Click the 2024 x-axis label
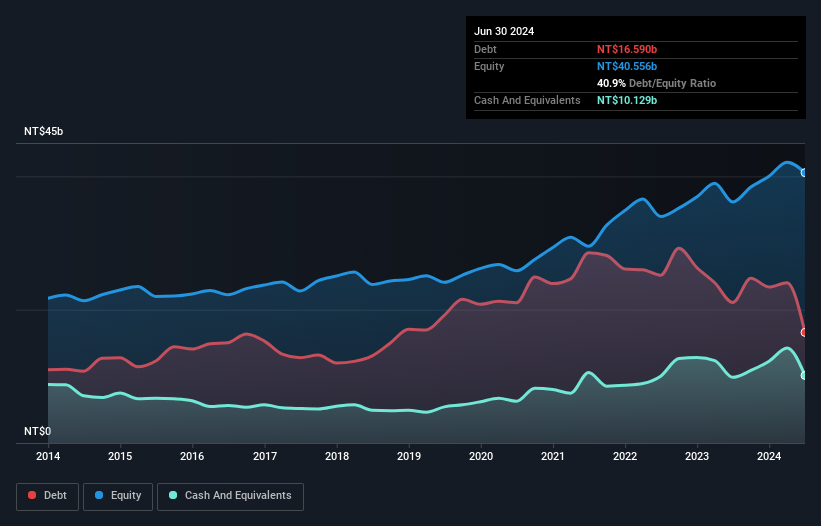This screenshot has width=821, height=526. coord(769,456)
